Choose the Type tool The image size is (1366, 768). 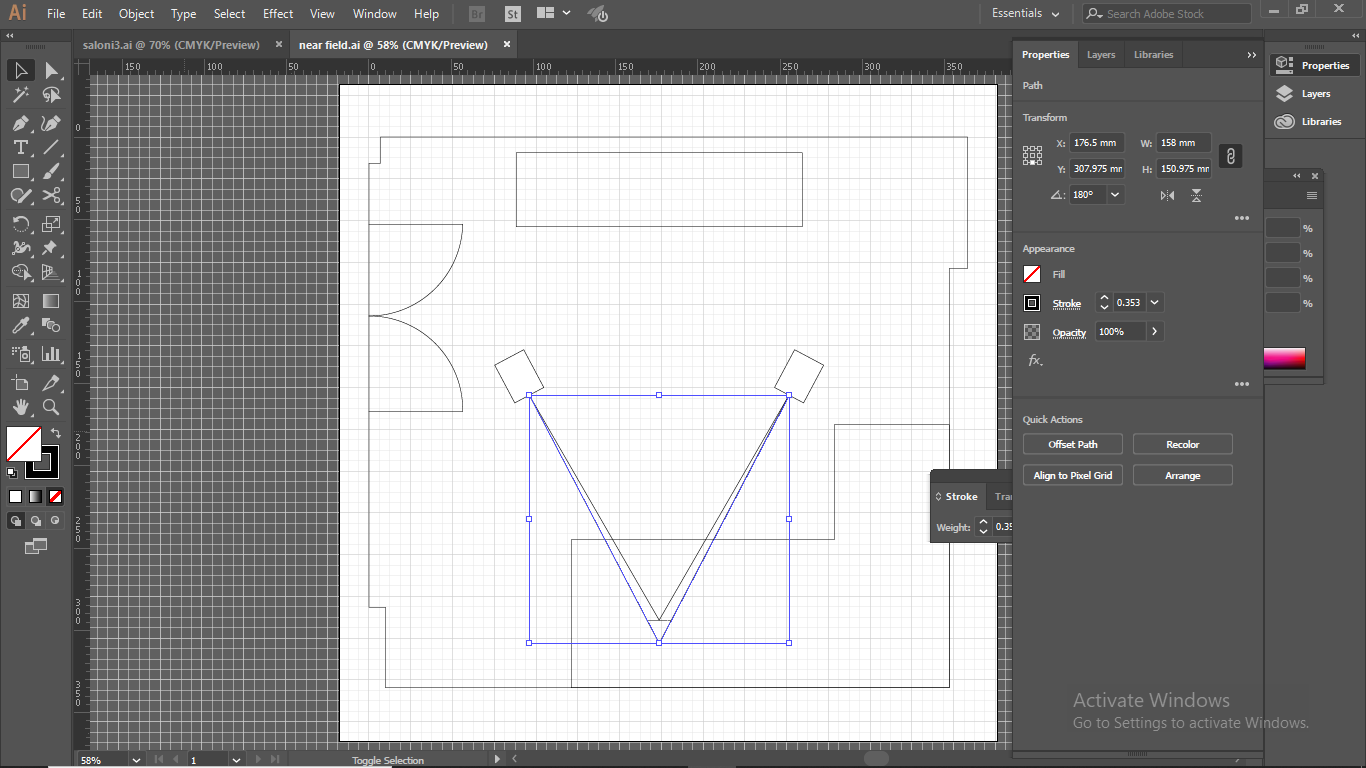20,147
